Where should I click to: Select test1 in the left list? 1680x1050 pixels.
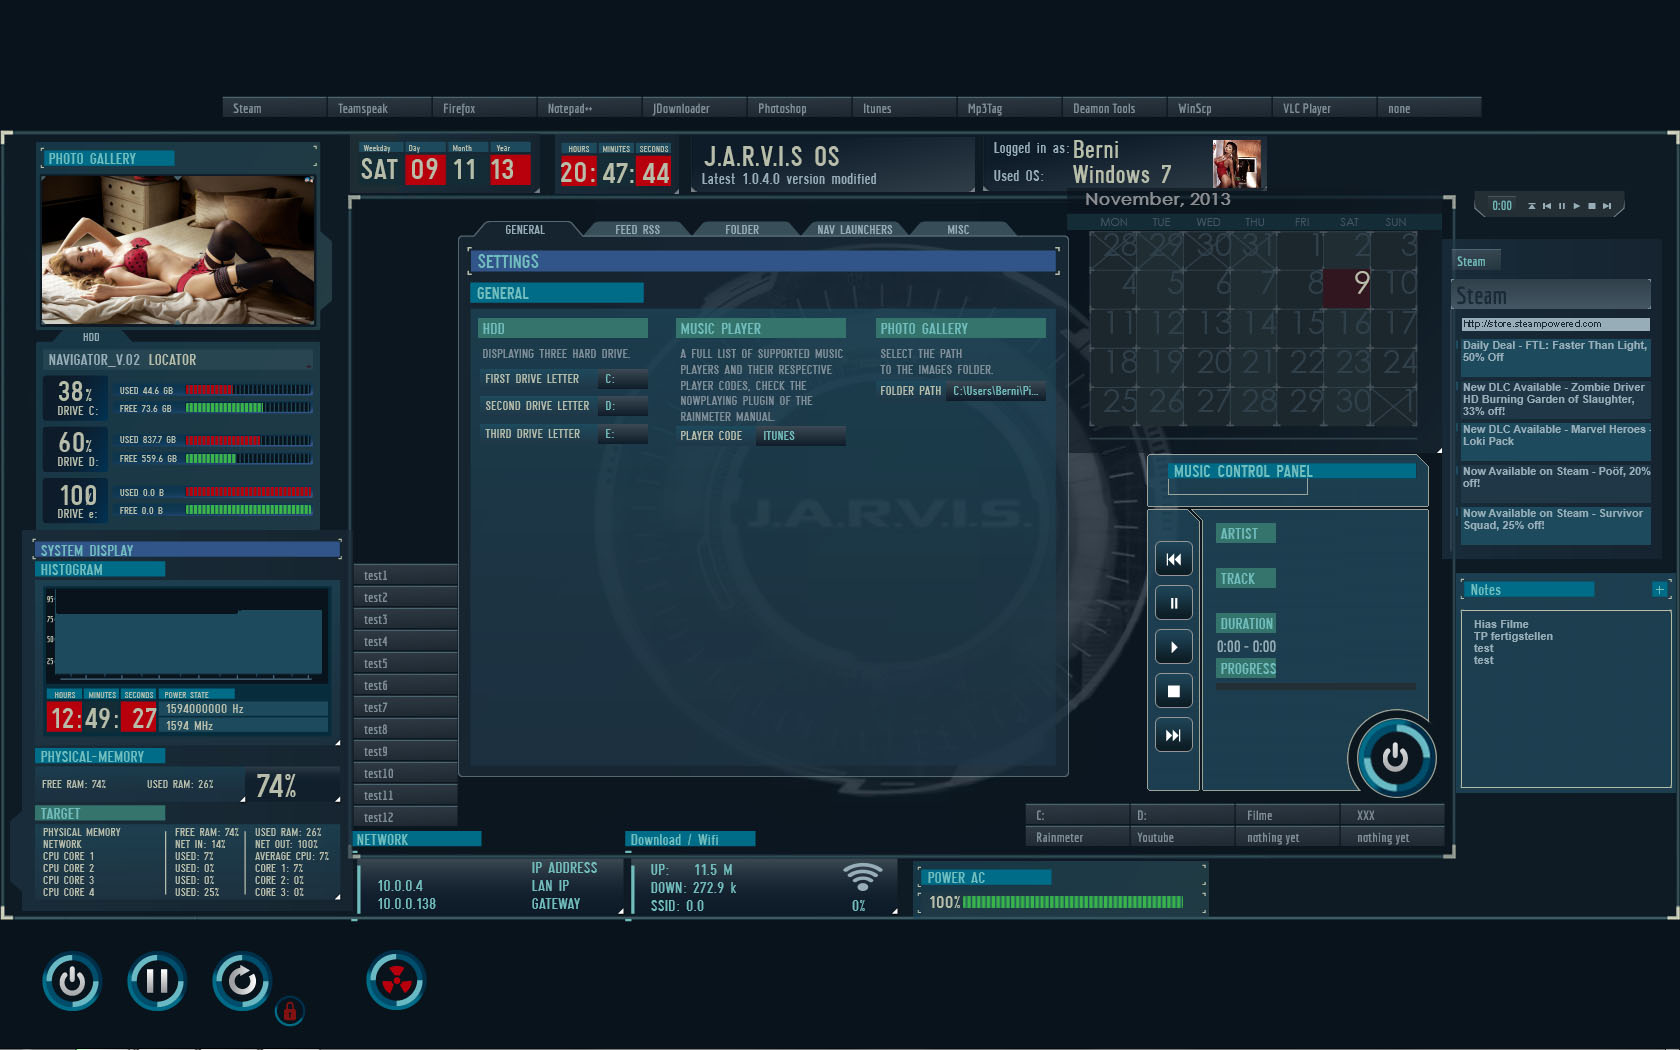[x=376, y=575]
